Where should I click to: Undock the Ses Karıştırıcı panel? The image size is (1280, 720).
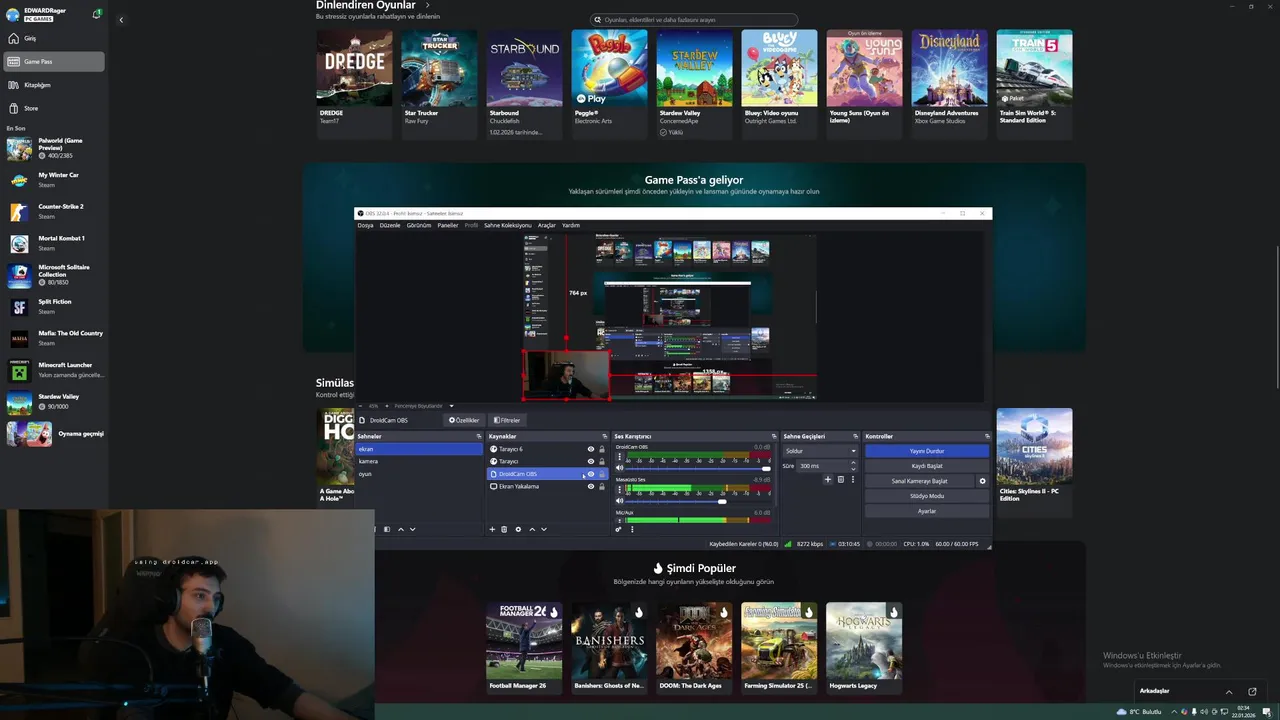pos(774,436)
